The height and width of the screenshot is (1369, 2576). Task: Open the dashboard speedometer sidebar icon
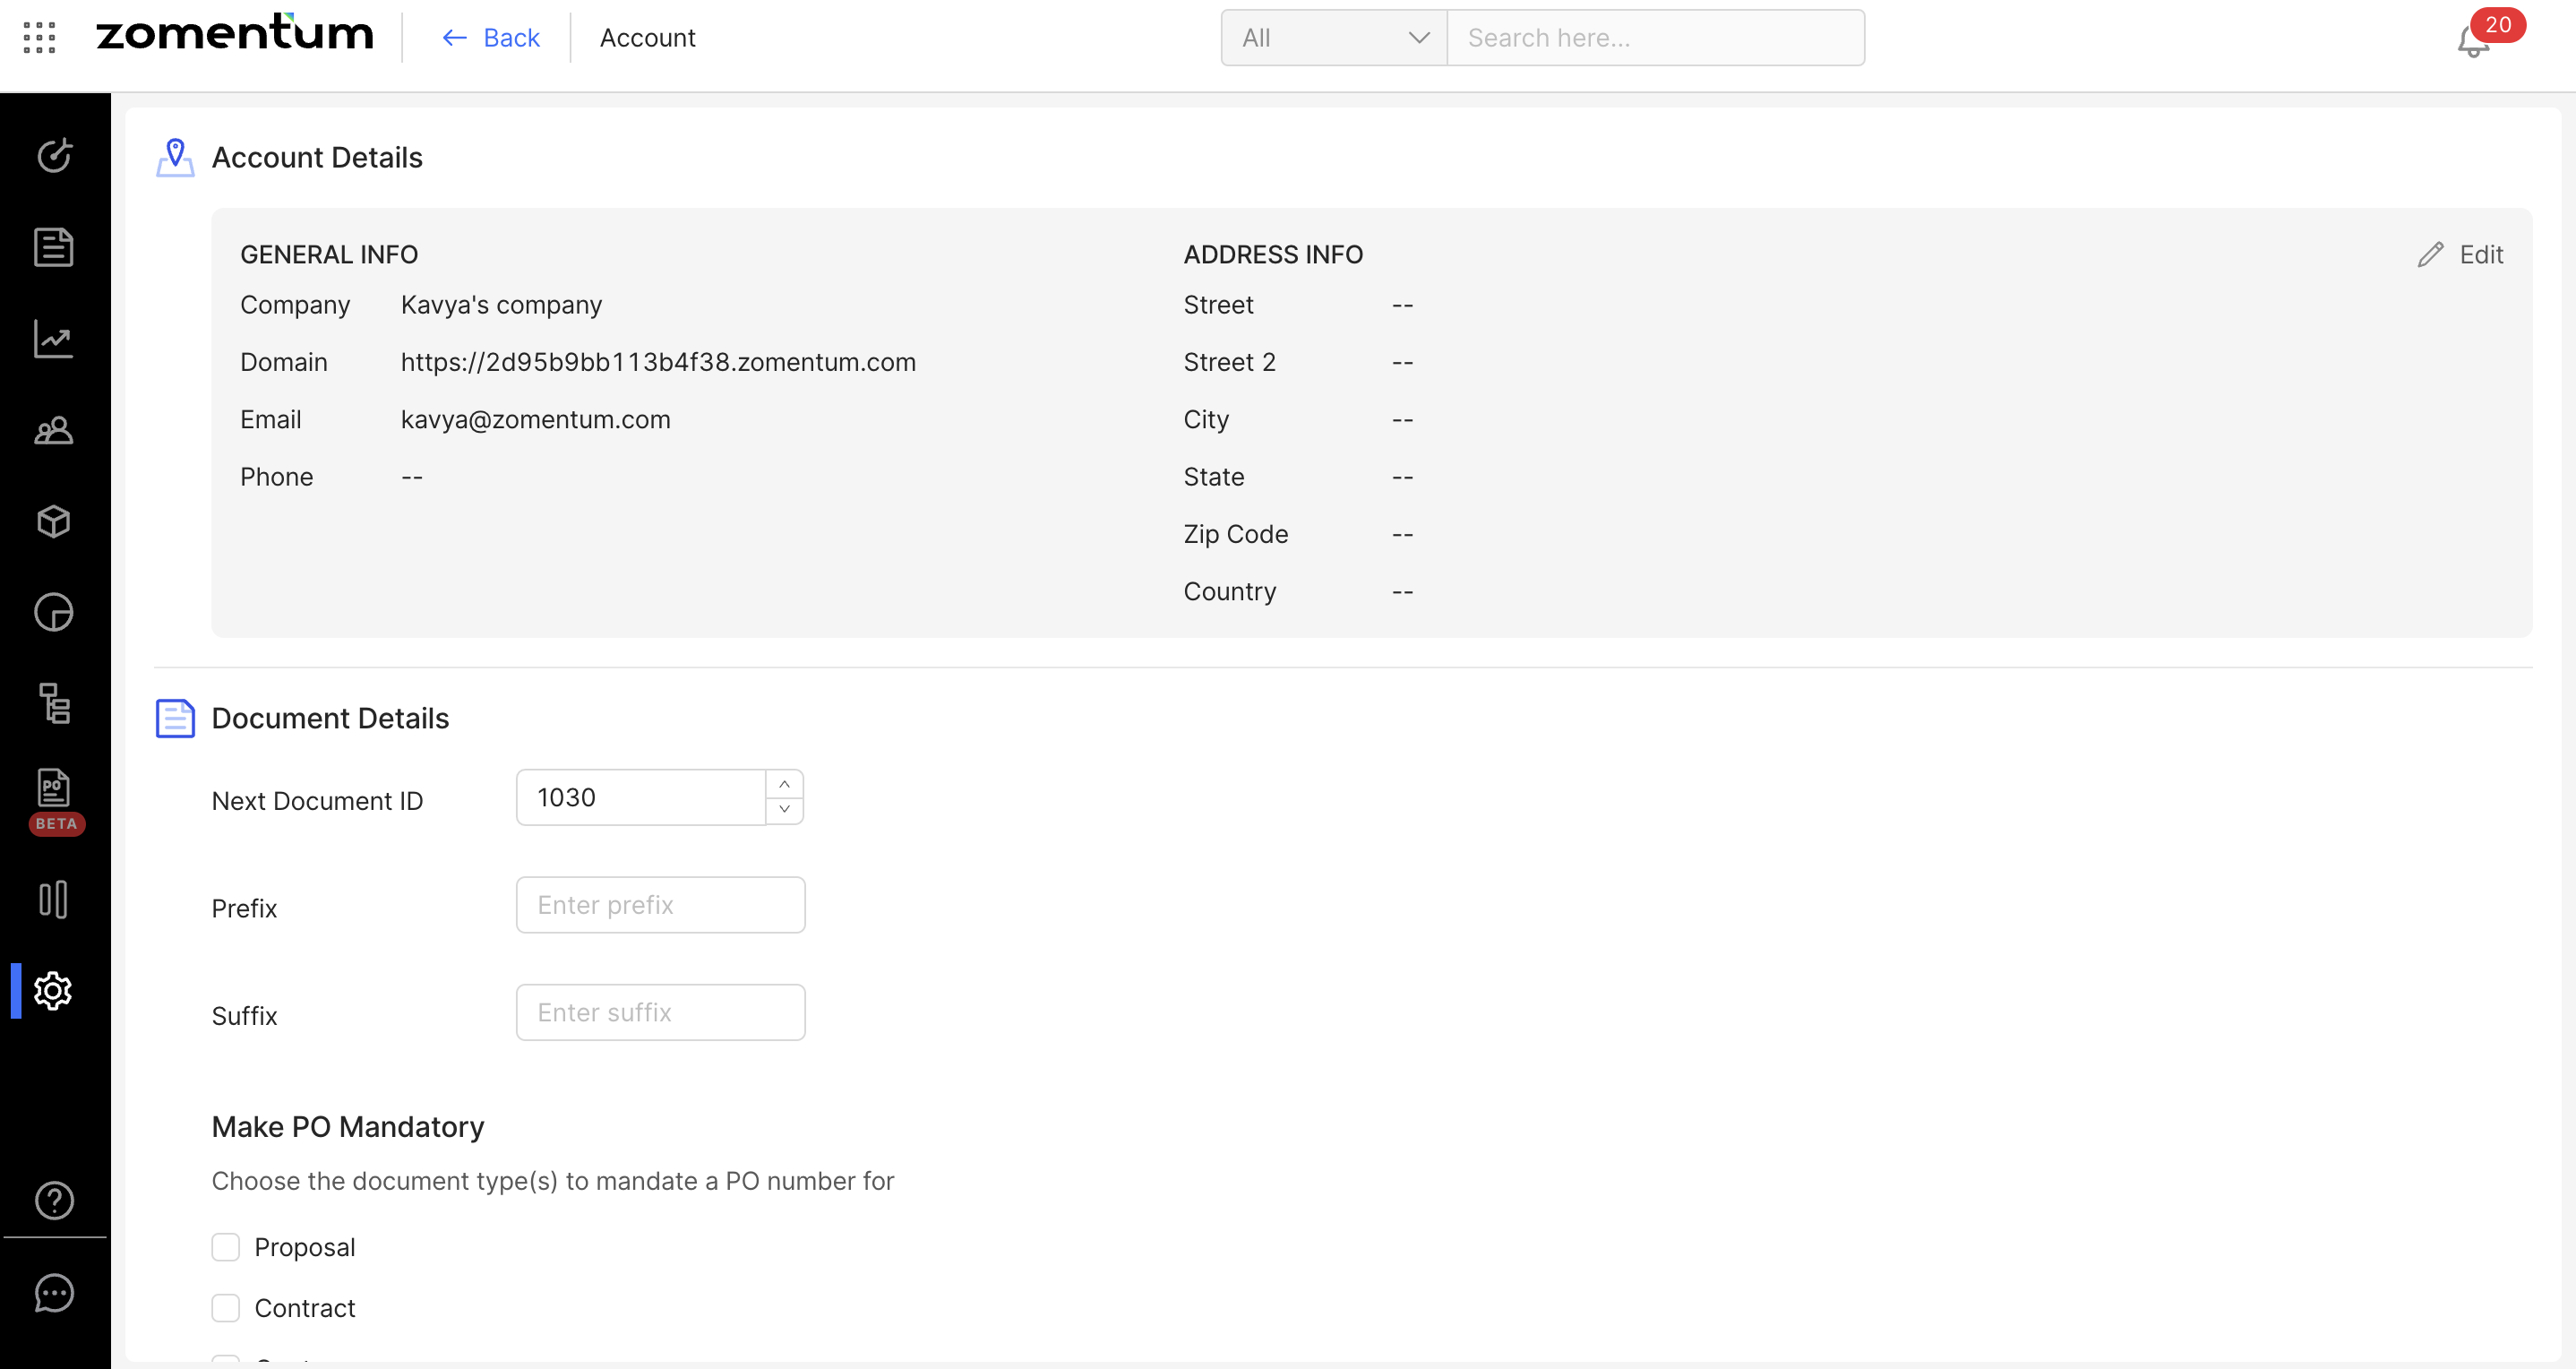coord(54,155)
